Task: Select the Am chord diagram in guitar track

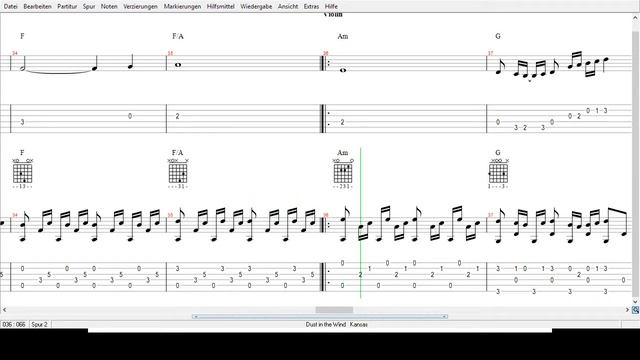Action: (343, 173)
